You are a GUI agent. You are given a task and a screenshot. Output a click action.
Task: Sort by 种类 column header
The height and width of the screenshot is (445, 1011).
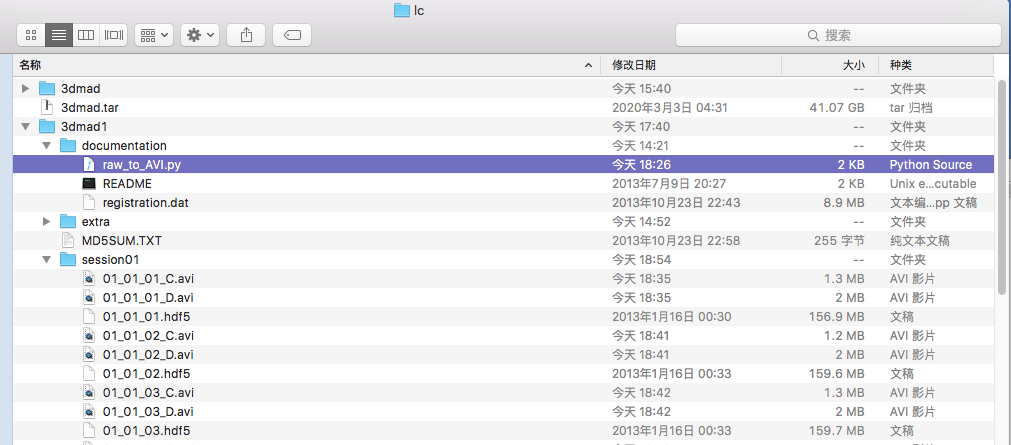[x=937, y=65]
